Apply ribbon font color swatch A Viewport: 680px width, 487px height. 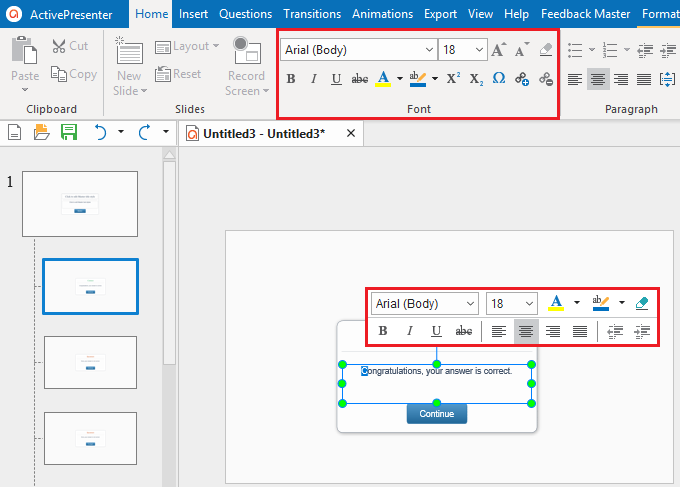(x=383, y=79)
